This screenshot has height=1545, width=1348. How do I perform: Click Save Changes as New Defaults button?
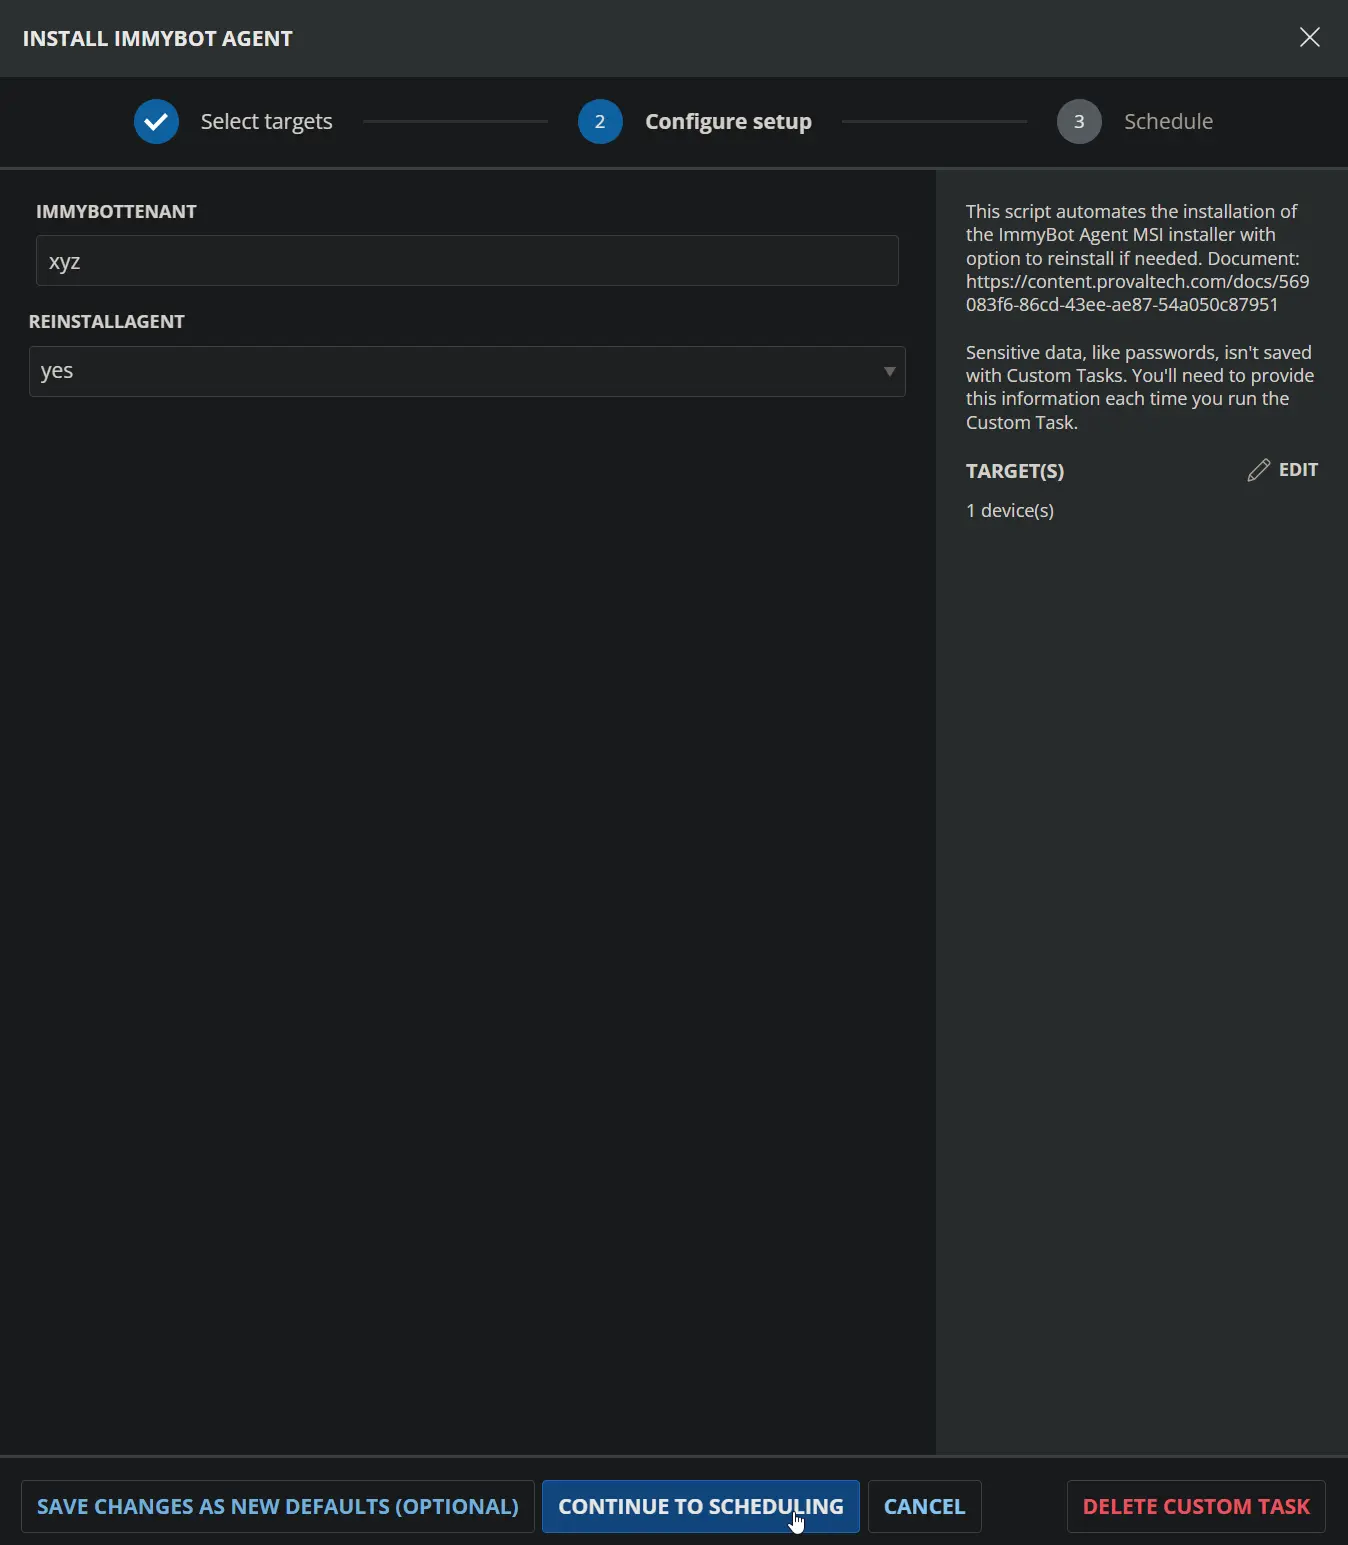[278, 1506]
